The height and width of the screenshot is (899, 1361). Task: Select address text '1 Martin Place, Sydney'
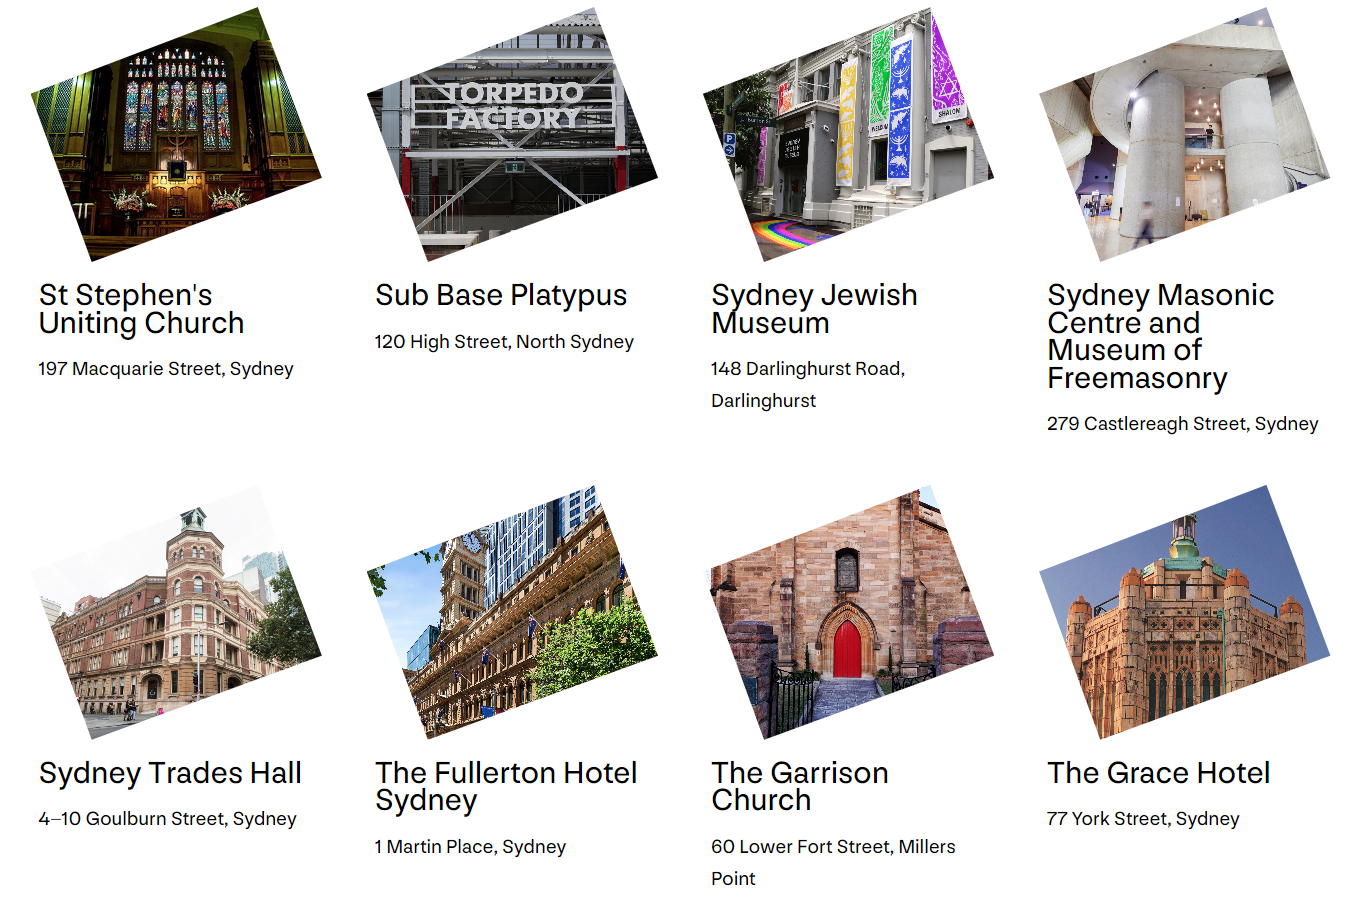pos(470,847)
